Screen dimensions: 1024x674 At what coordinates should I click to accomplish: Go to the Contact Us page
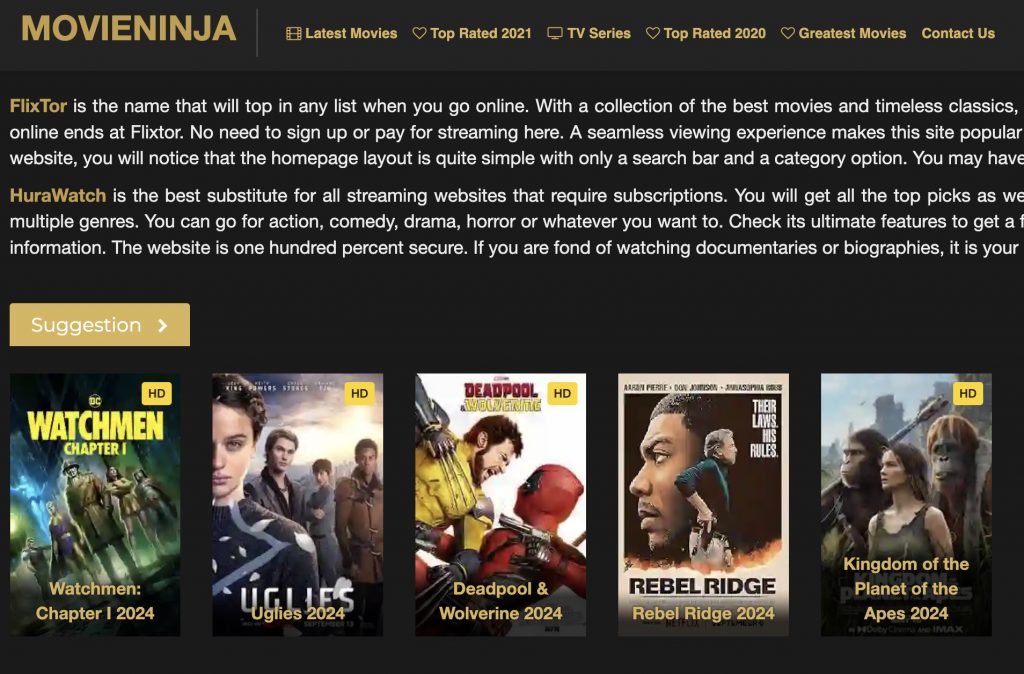tap(958, 33)
